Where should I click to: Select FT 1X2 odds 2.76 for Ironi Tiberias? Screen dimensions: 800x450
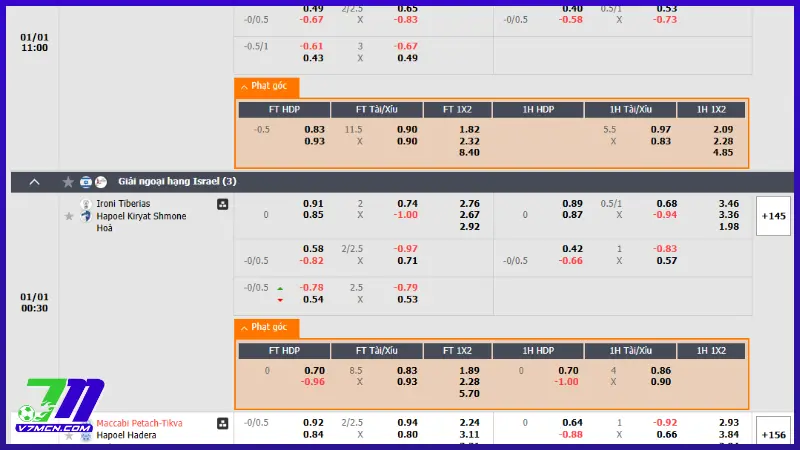click(x=468, y=204)
